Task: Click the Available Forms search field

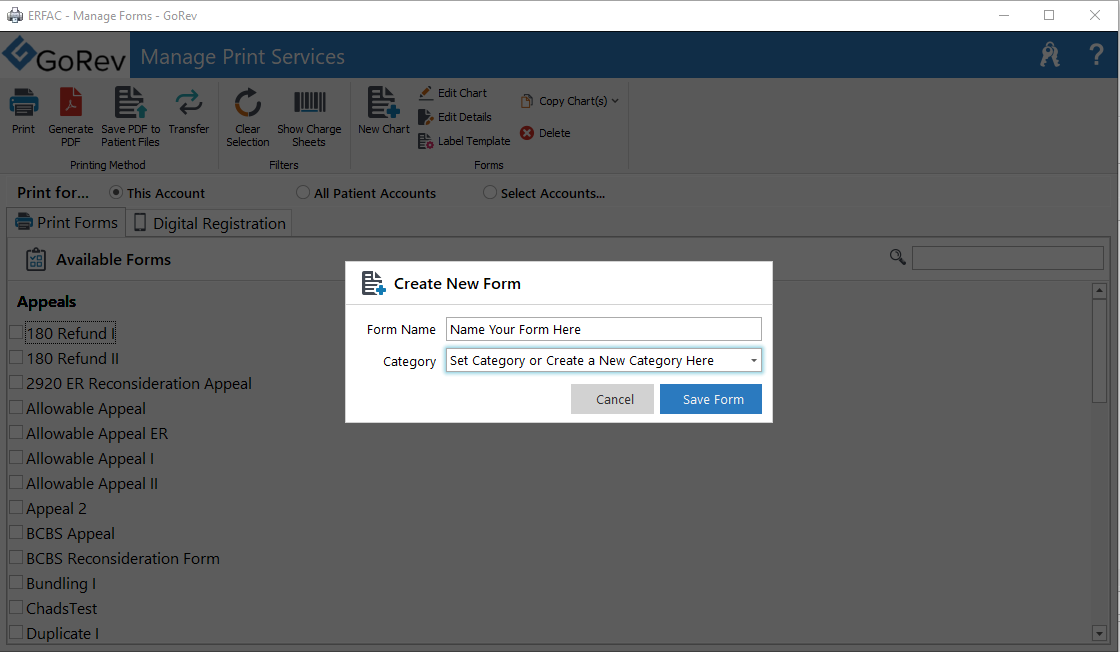Action: point(1008,258)
